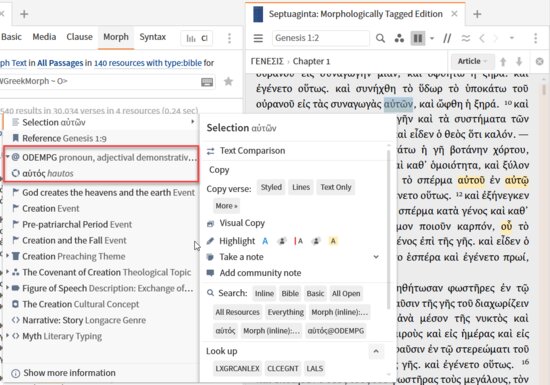
Task: Apply the yellow A highlight style
Action: [x=333, y=241]
